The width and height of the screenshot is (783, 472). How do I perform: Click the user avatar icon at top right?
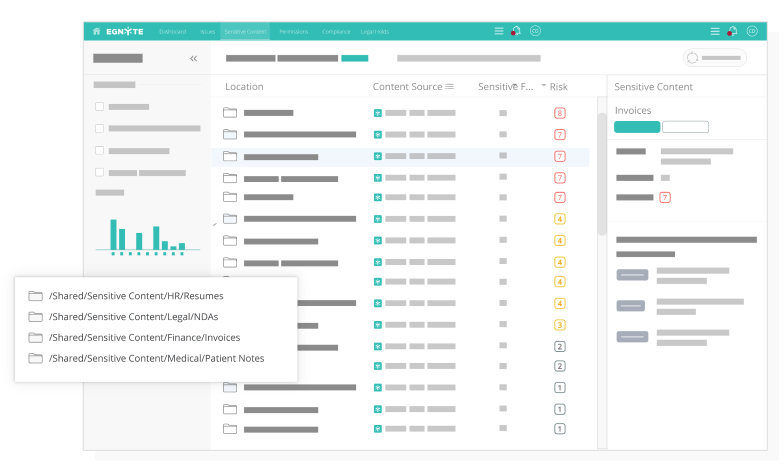point(751,31)
